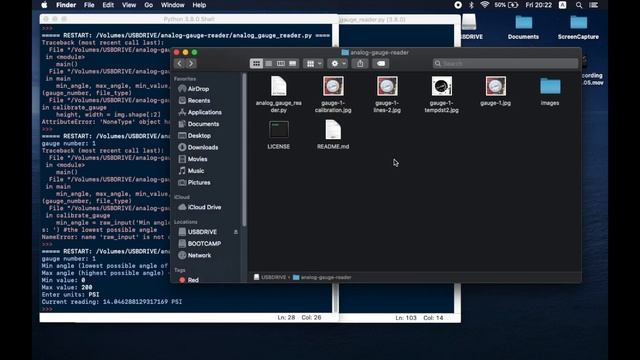Click the Python 3.8.0 Shell title bar
This screenshot has height=360, width=640.
[x=189, y=19]
